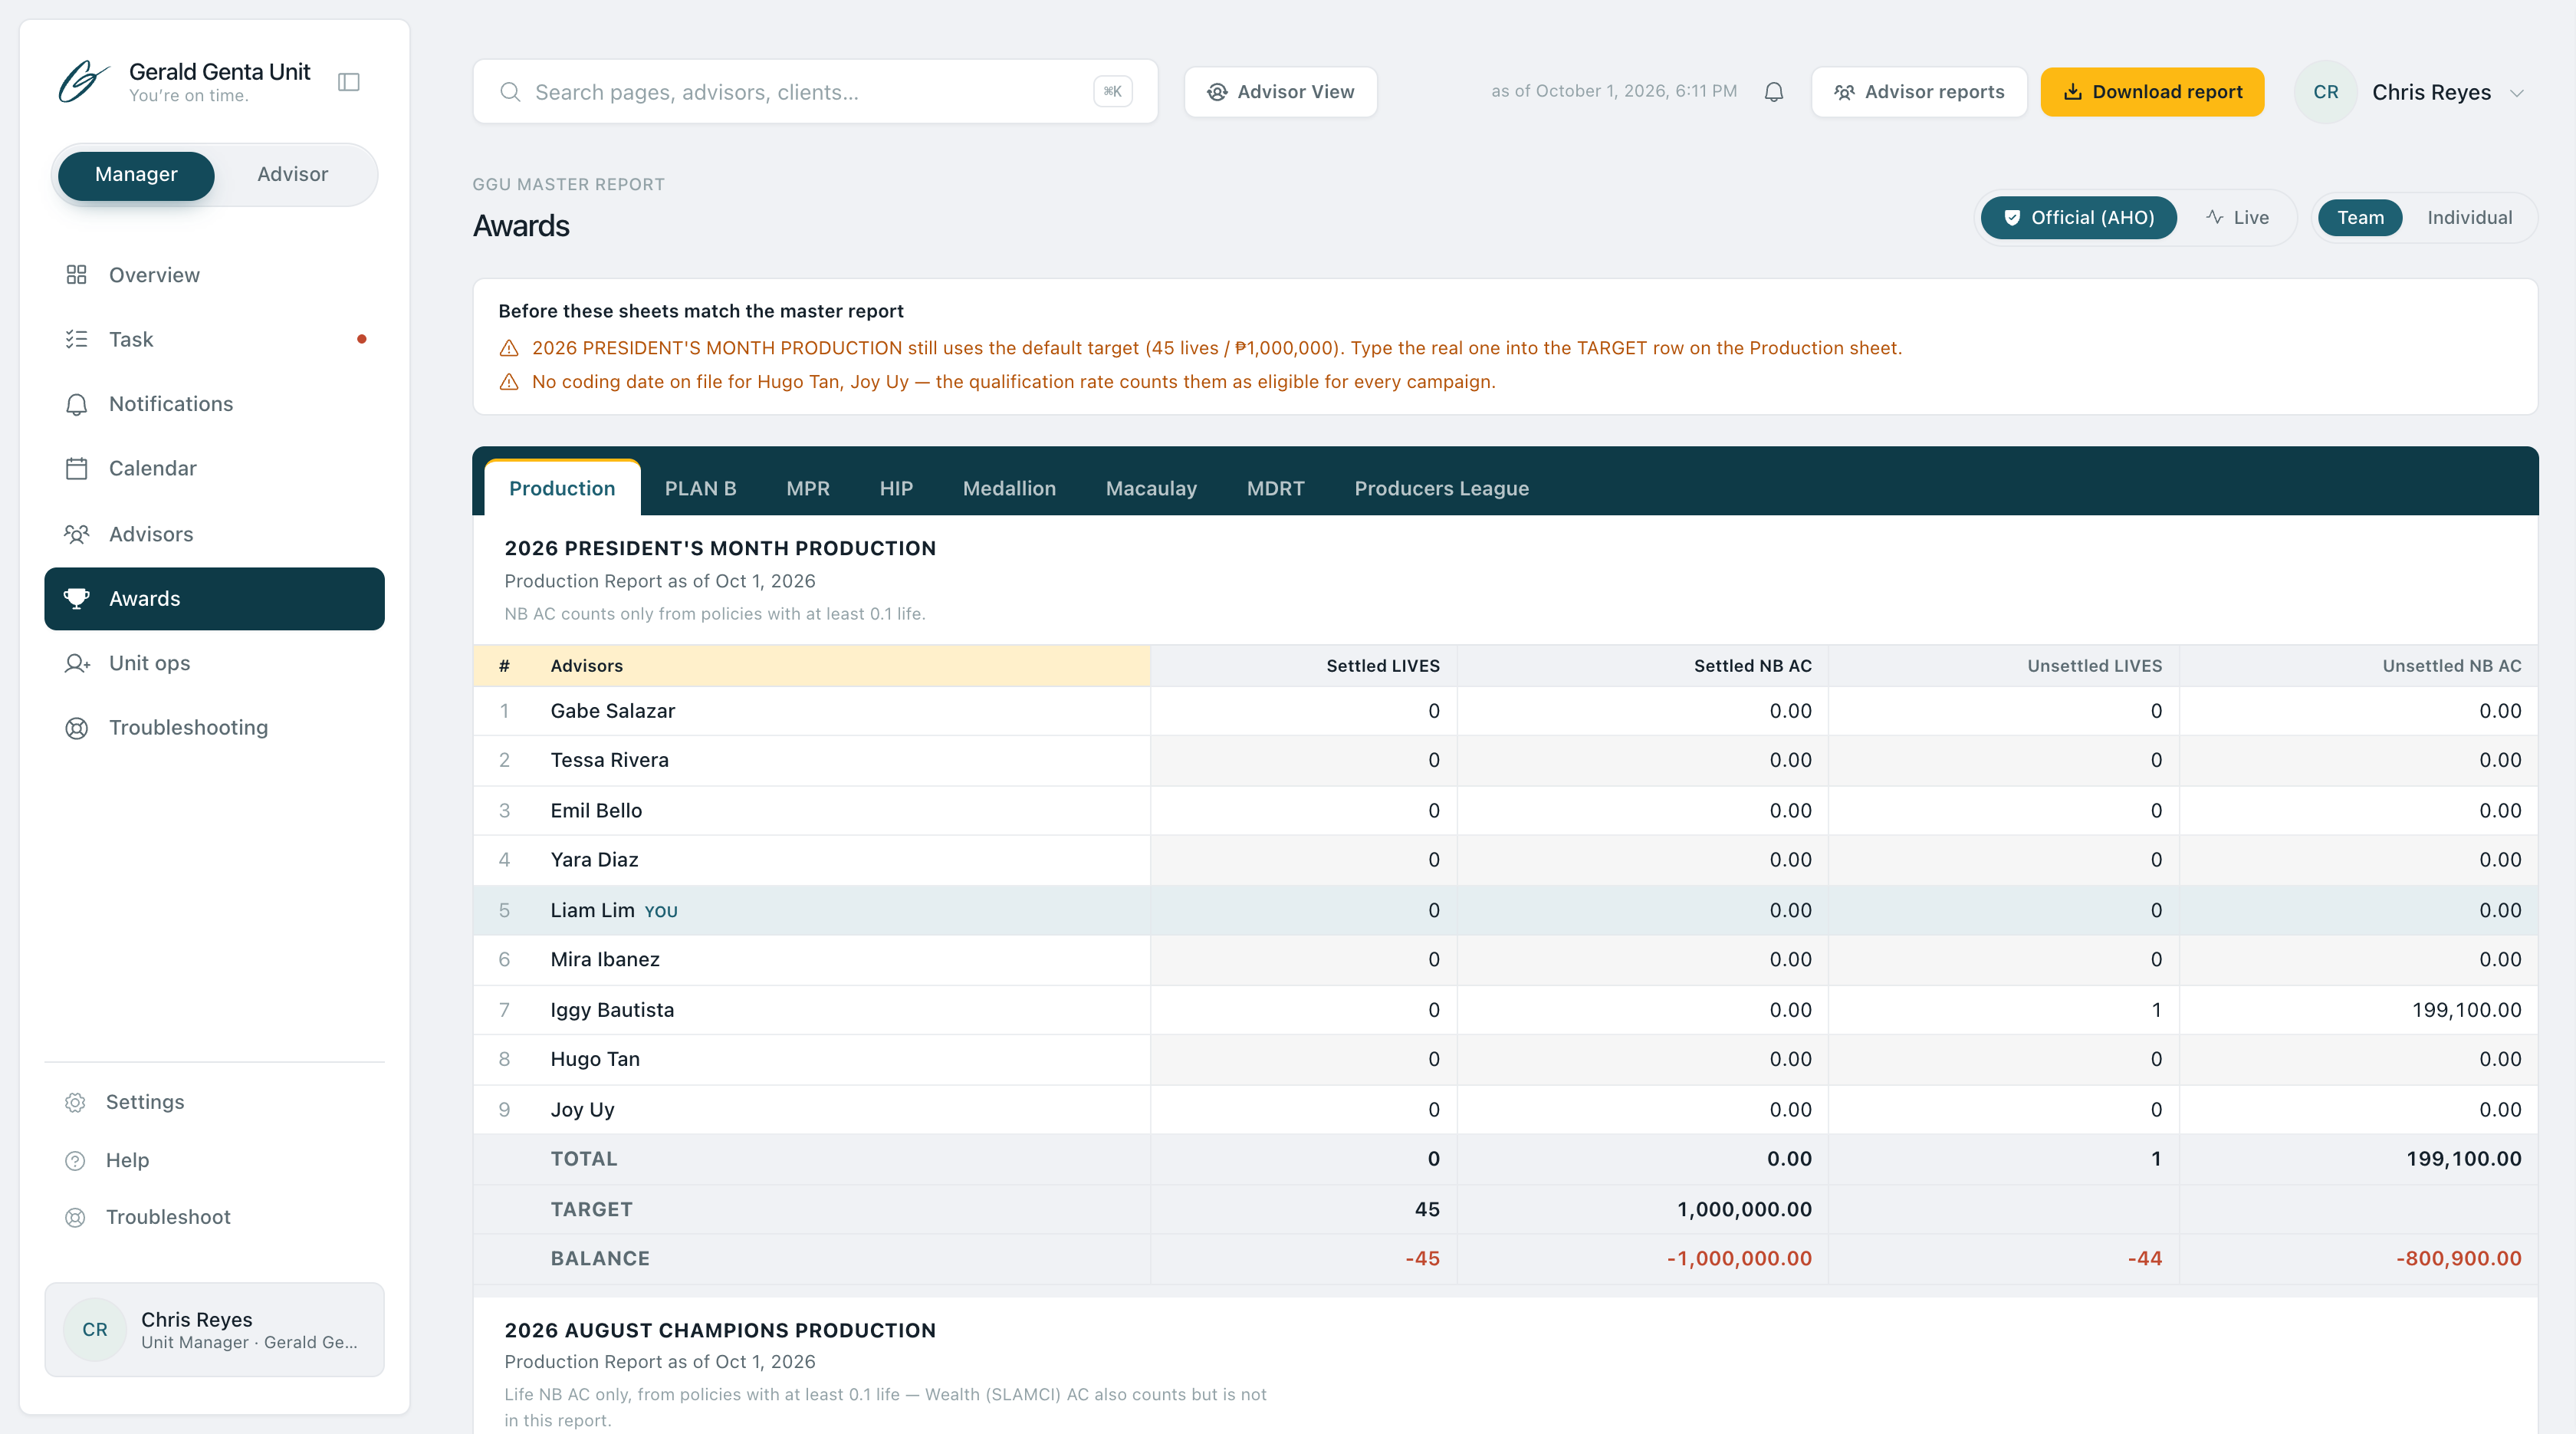The height and width of the screenshot is (1434, 2576).
Task: Select Official (AHO) data source
Action: pos(2079,218)
